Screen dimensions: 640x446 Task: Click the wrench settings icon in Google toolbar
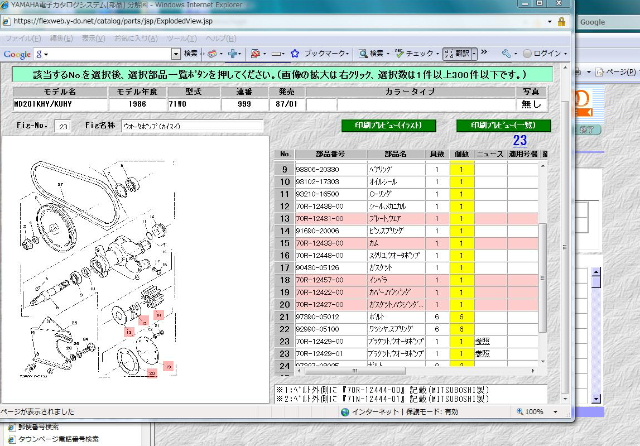point(506,53)
